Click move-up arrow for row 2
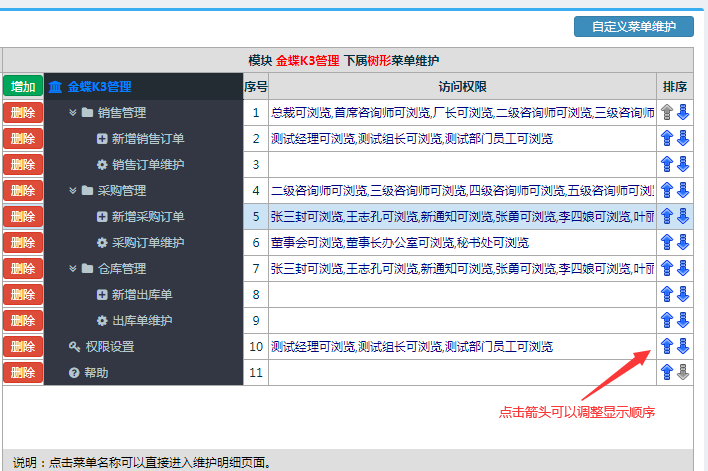 click(667, 138)
